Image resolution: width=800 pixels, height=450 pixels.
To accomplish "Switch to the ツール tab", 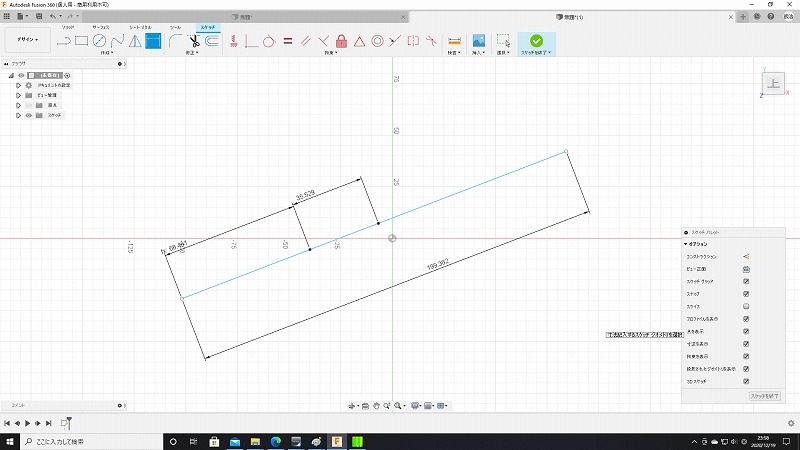I will coord(175,27).
